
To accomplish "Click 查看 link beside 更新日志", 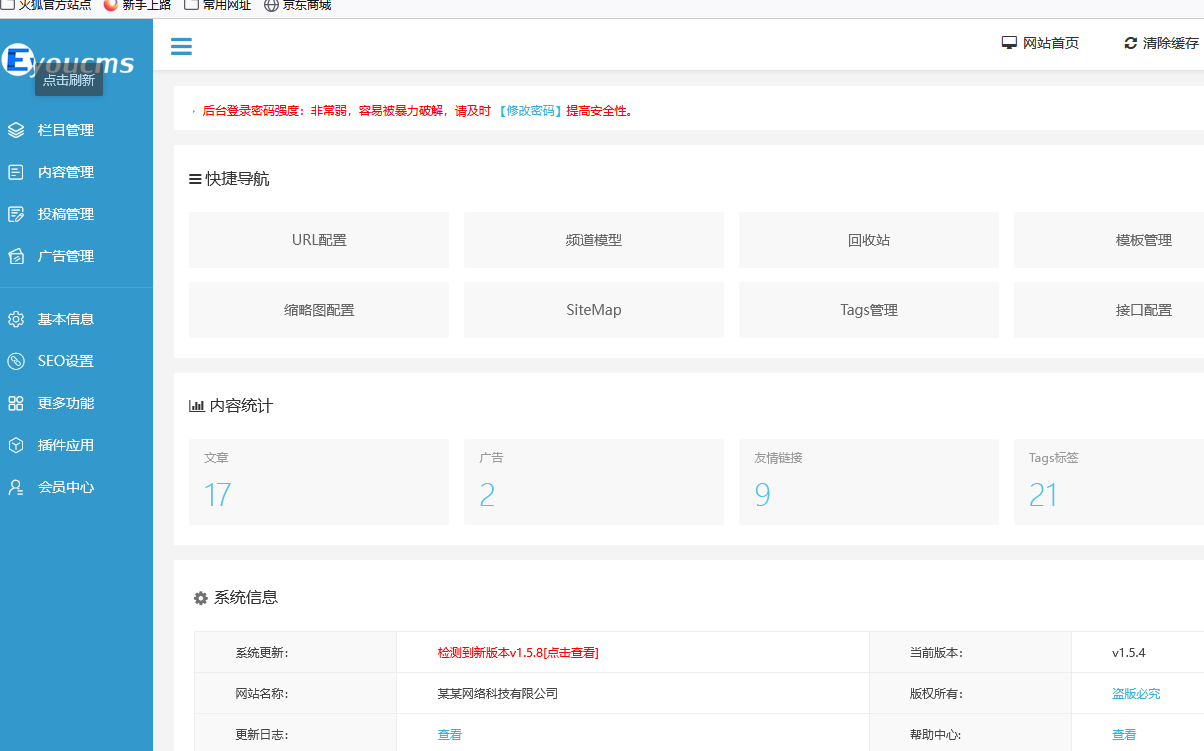I will (x=450, y=735).
